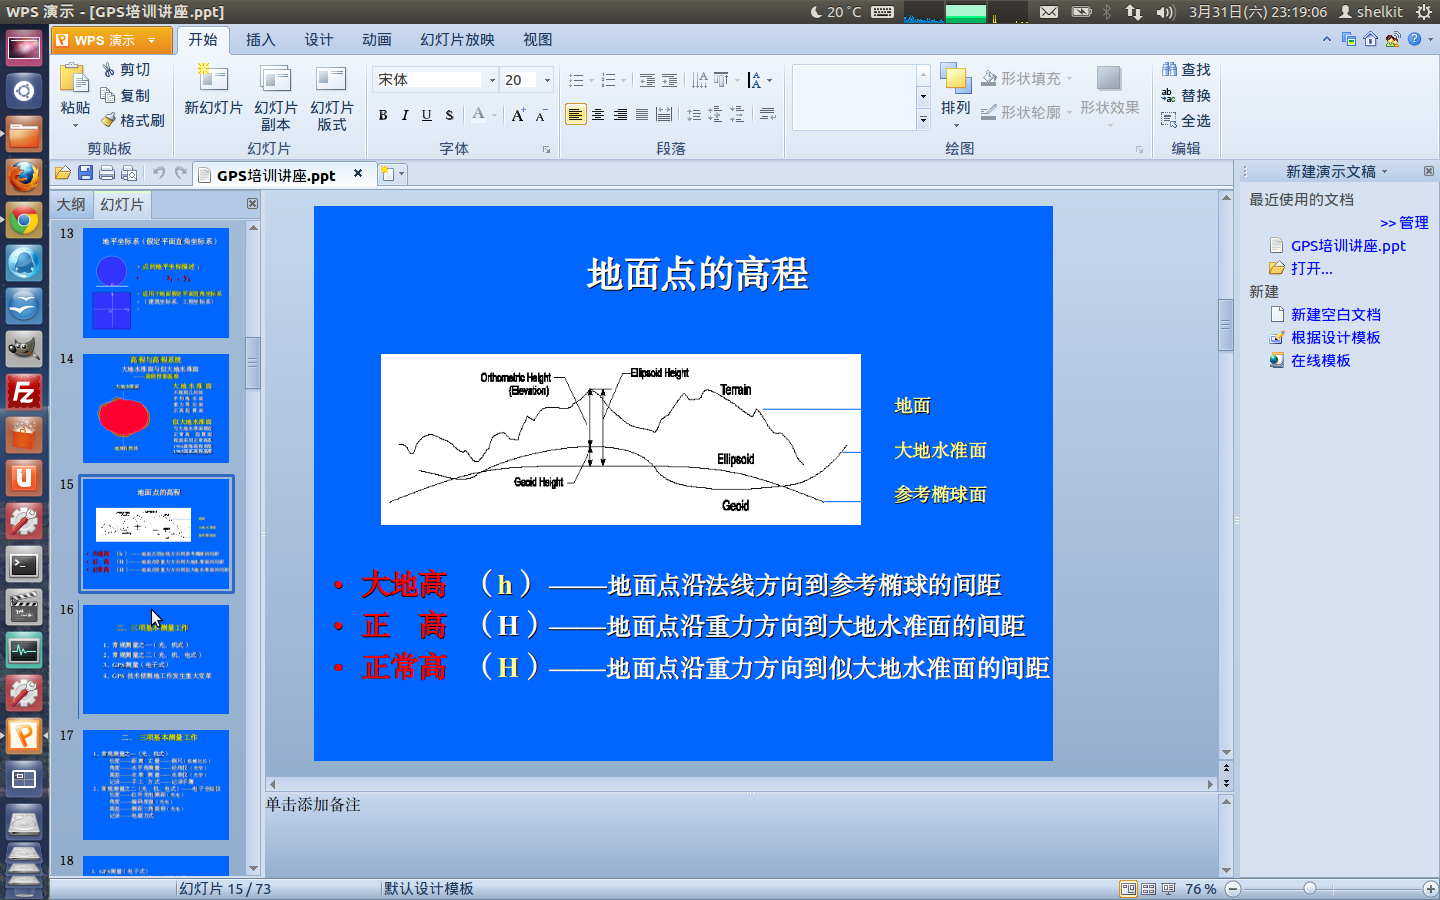The height and width of the screenshot is (900, 1440).
Task: Adjust the zoom slider handle
Action: pos(1310,888)
